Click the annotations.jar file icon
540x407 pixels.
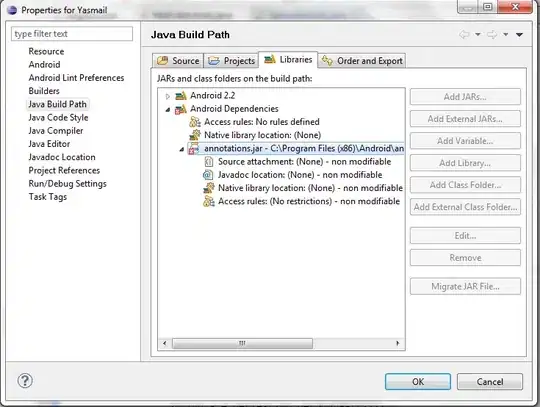194,149
